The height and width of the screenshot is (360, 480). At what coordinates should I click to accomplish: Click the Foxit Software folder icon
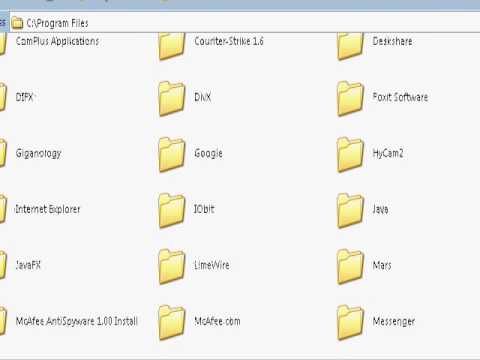click(350, 98)
